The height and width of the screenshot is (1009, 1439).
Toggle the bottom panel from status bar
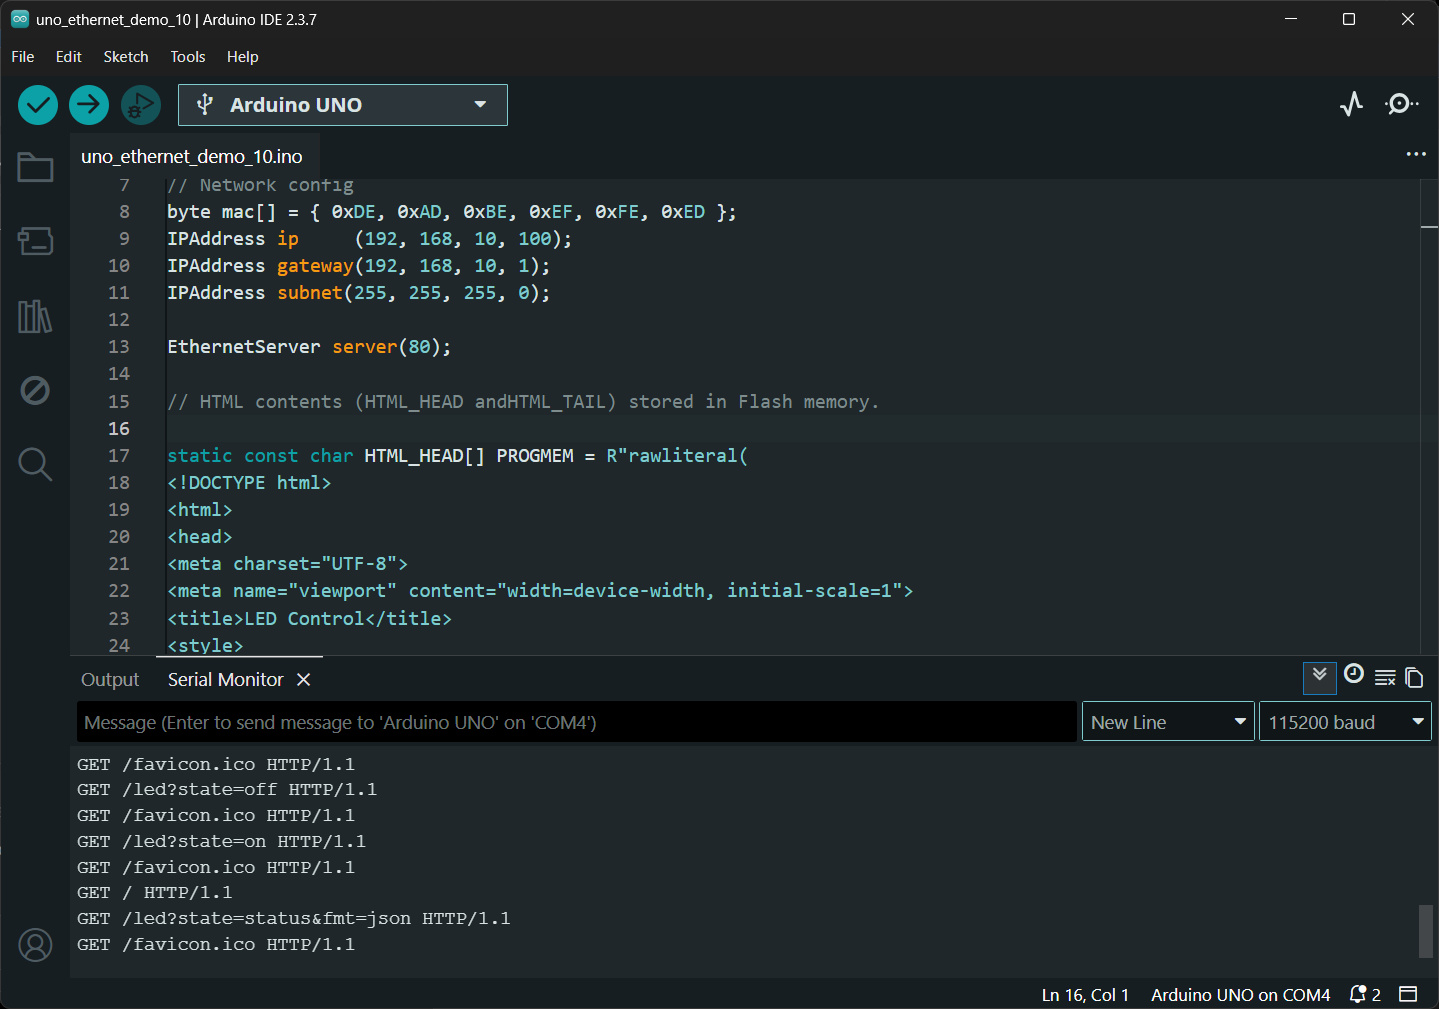[1408, 994]
